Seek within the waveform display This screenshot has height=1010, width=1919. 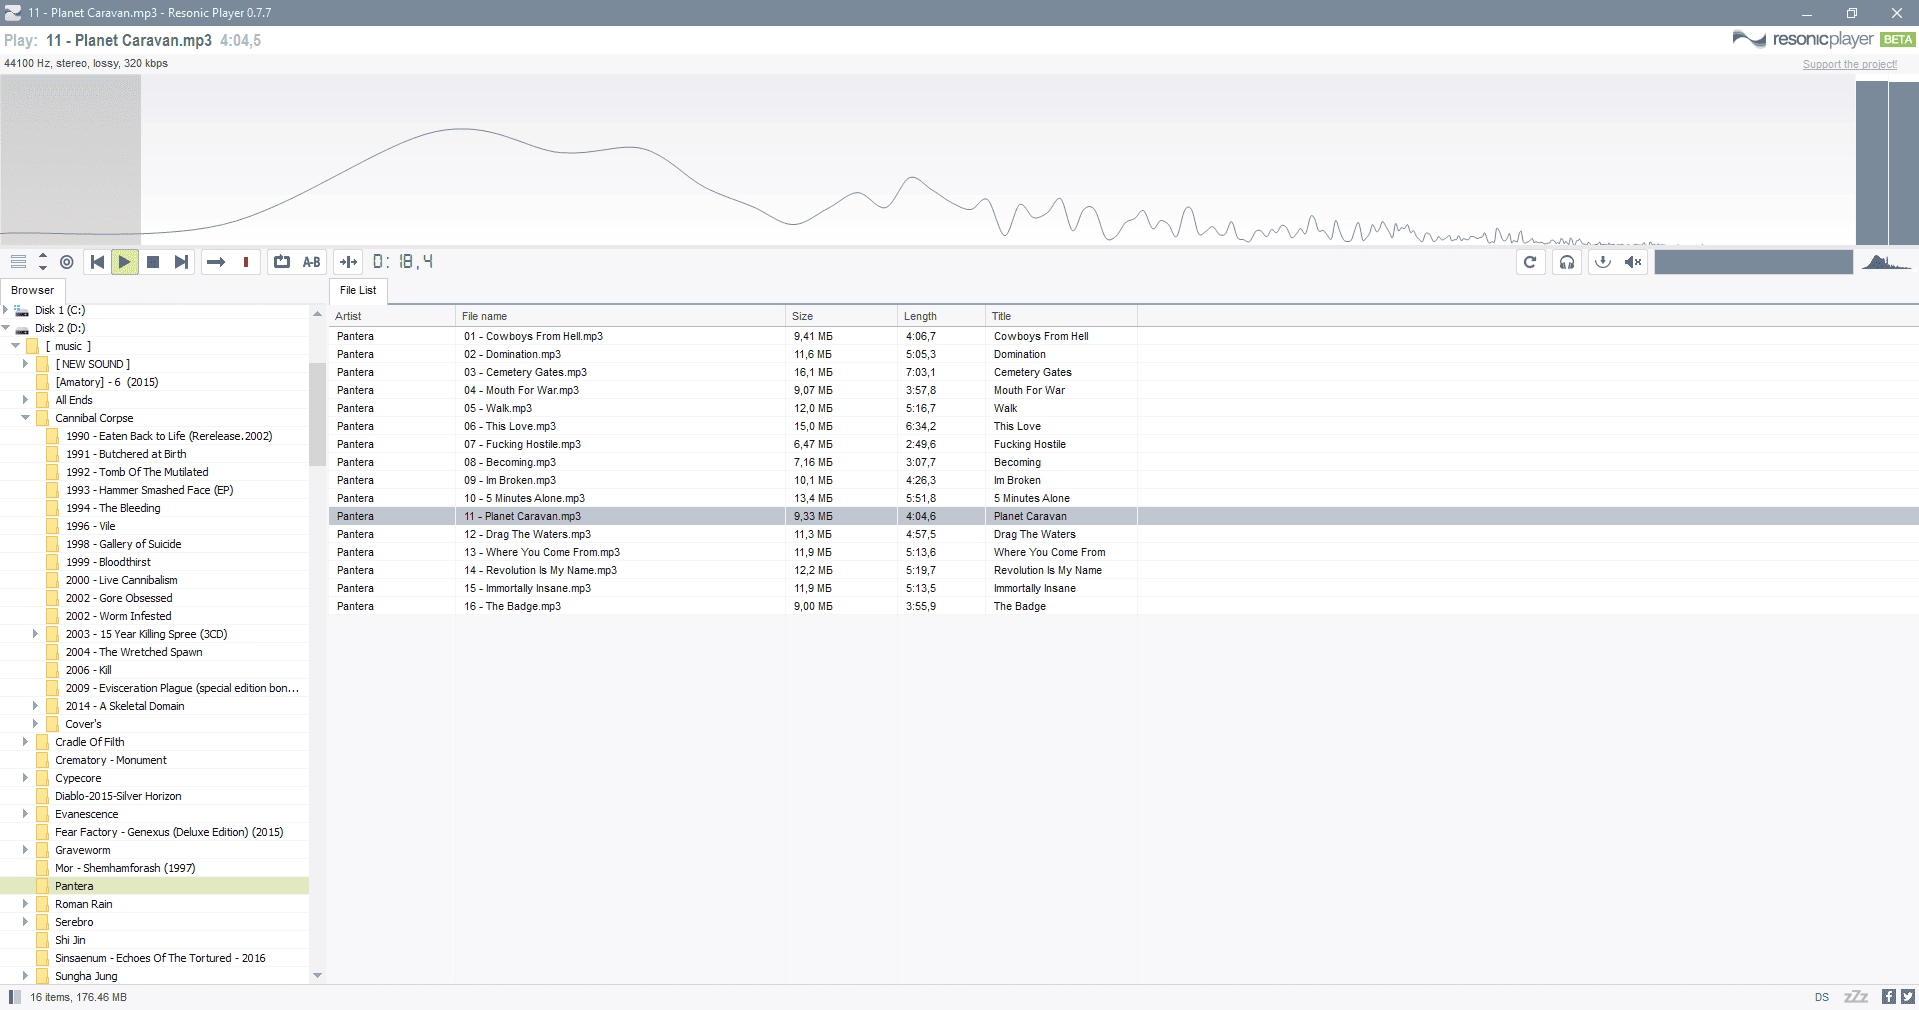[x=928, y=160]
